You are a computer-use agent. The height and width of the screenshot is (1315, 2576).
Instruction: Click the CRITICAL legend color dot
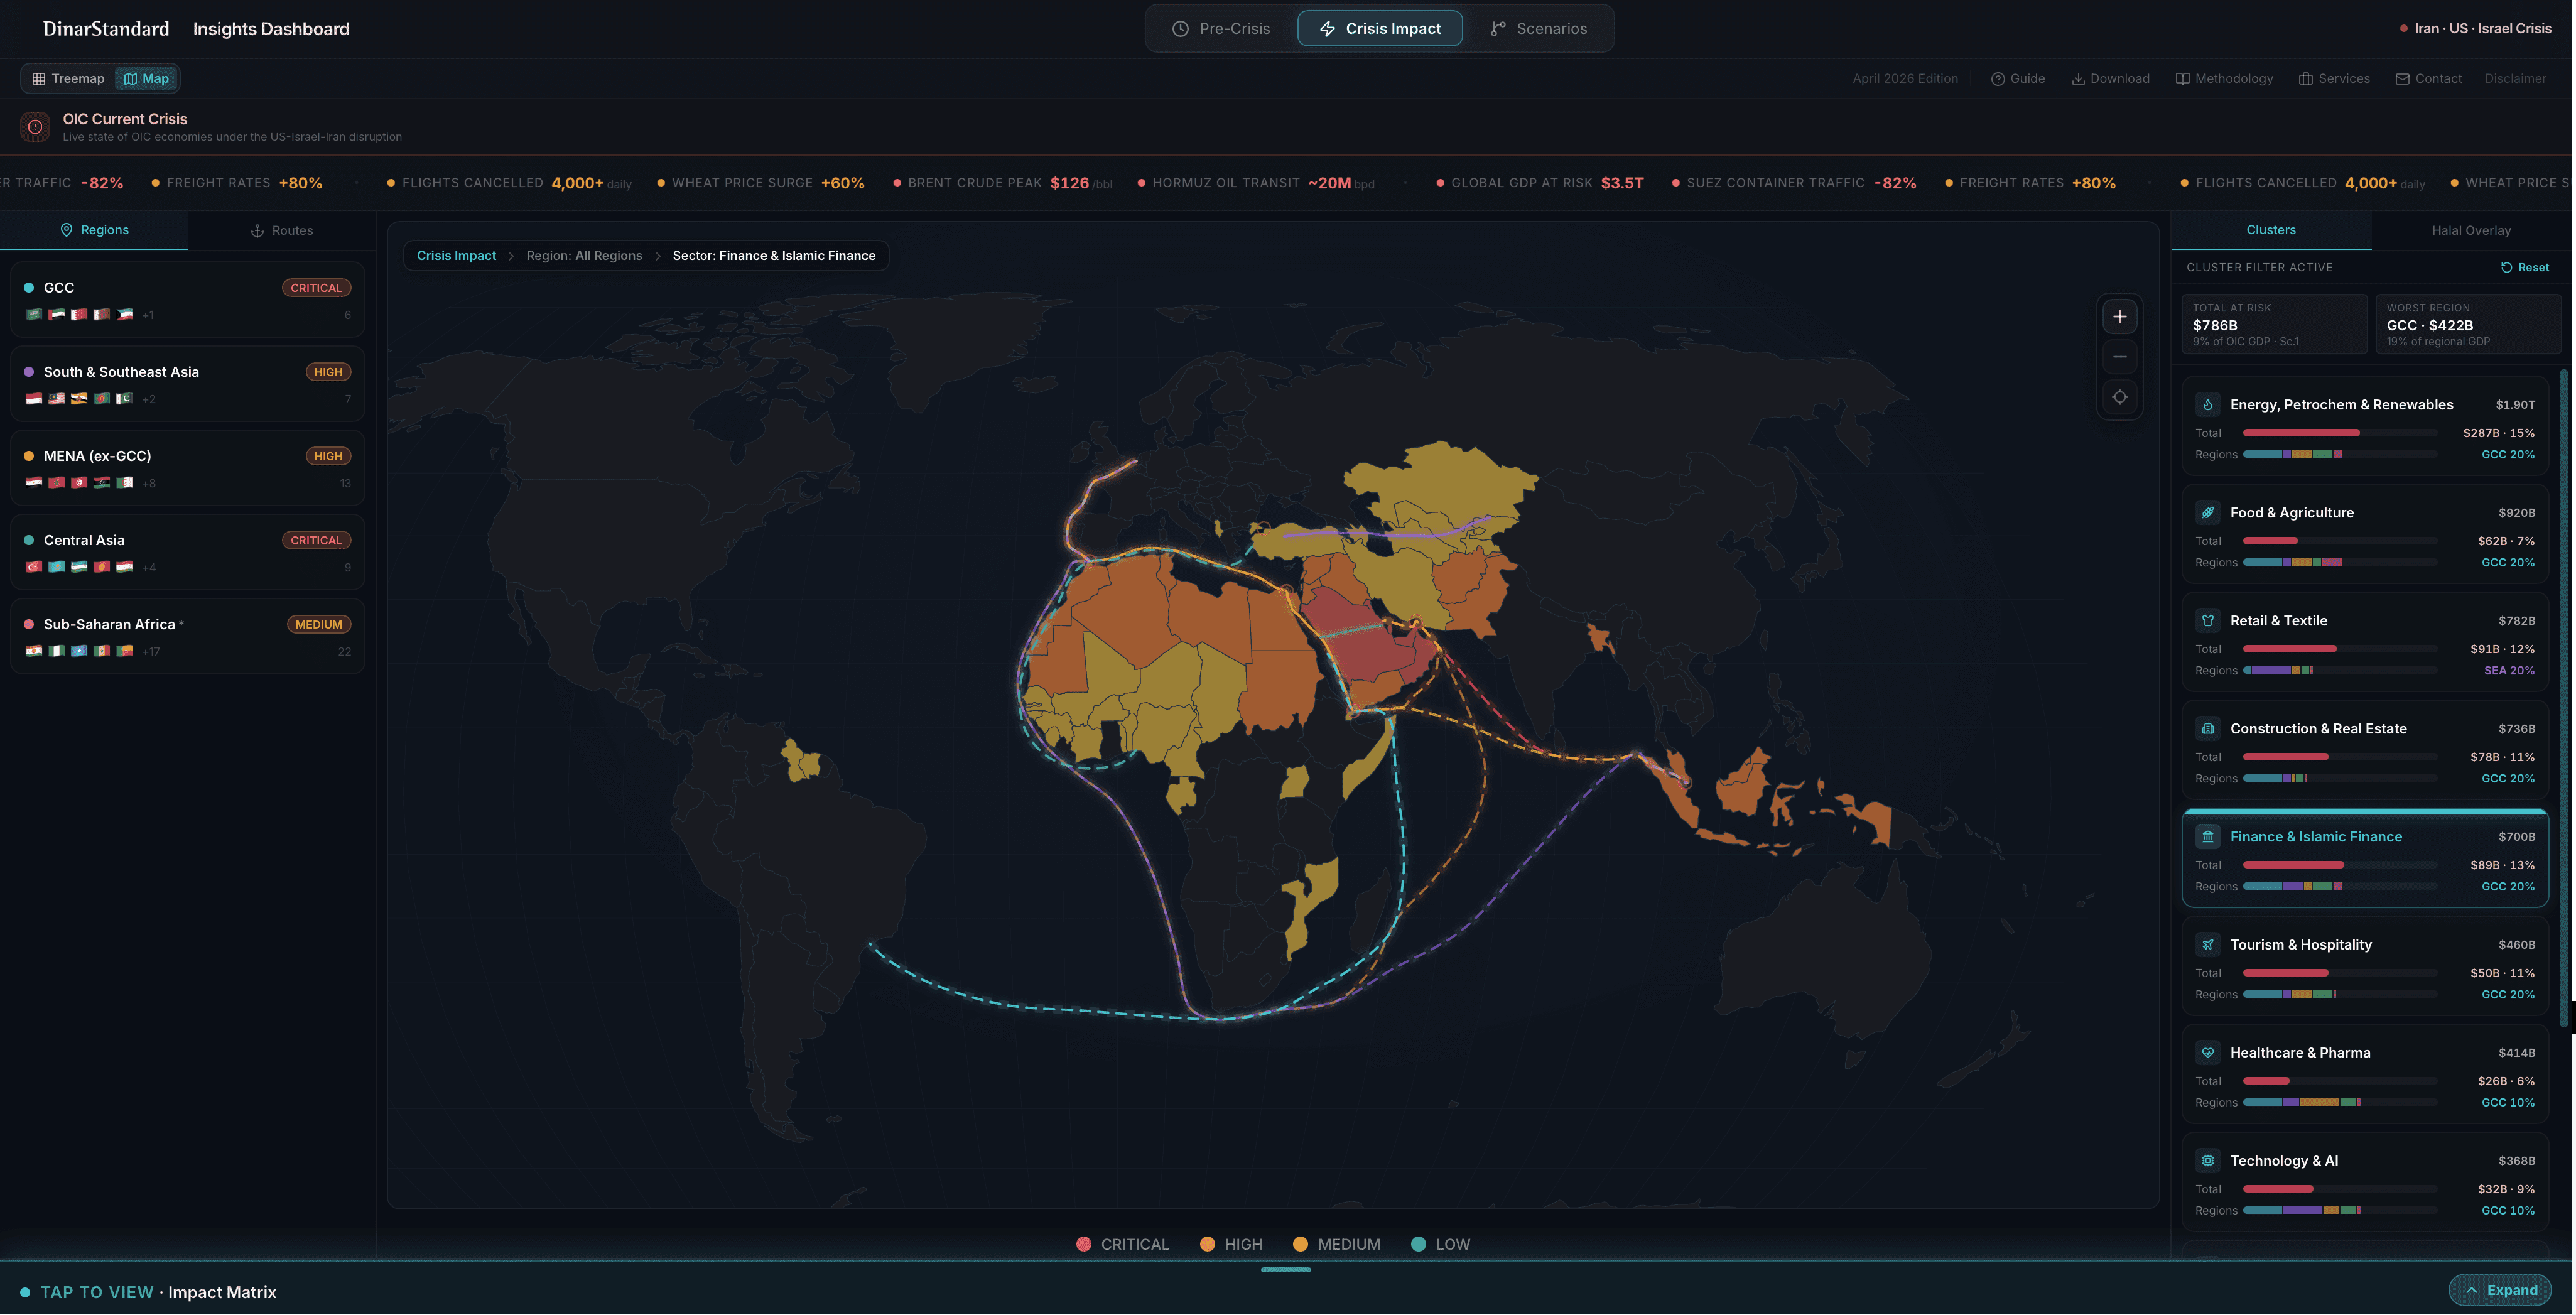click(1083, 1244)
